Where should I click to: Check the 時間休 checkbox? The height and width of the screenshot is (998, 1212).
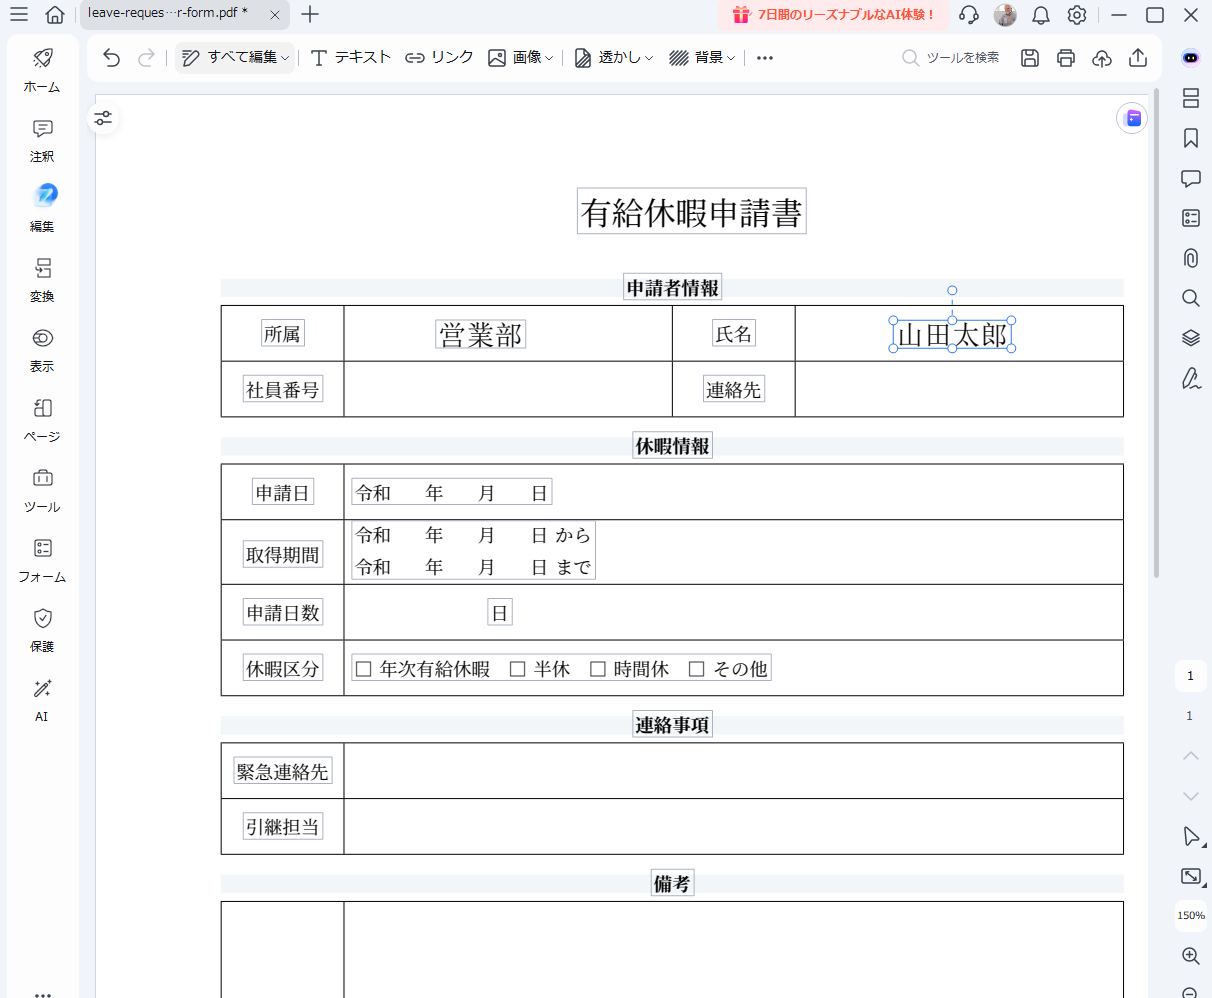[x=598, y=669]
